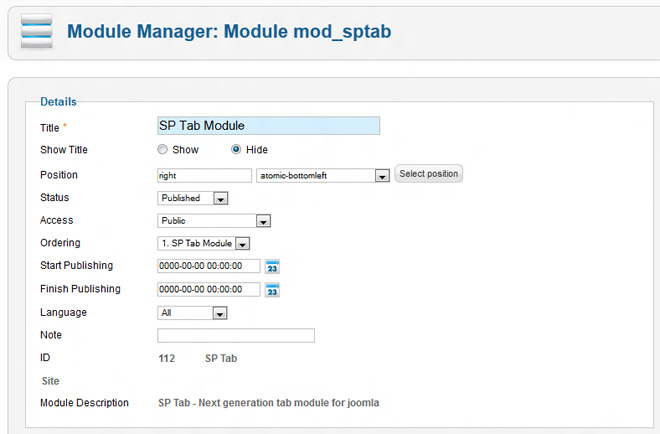This screenshot has height=434, width=660.
Task: Click the Module Description text
Action: 268,403
